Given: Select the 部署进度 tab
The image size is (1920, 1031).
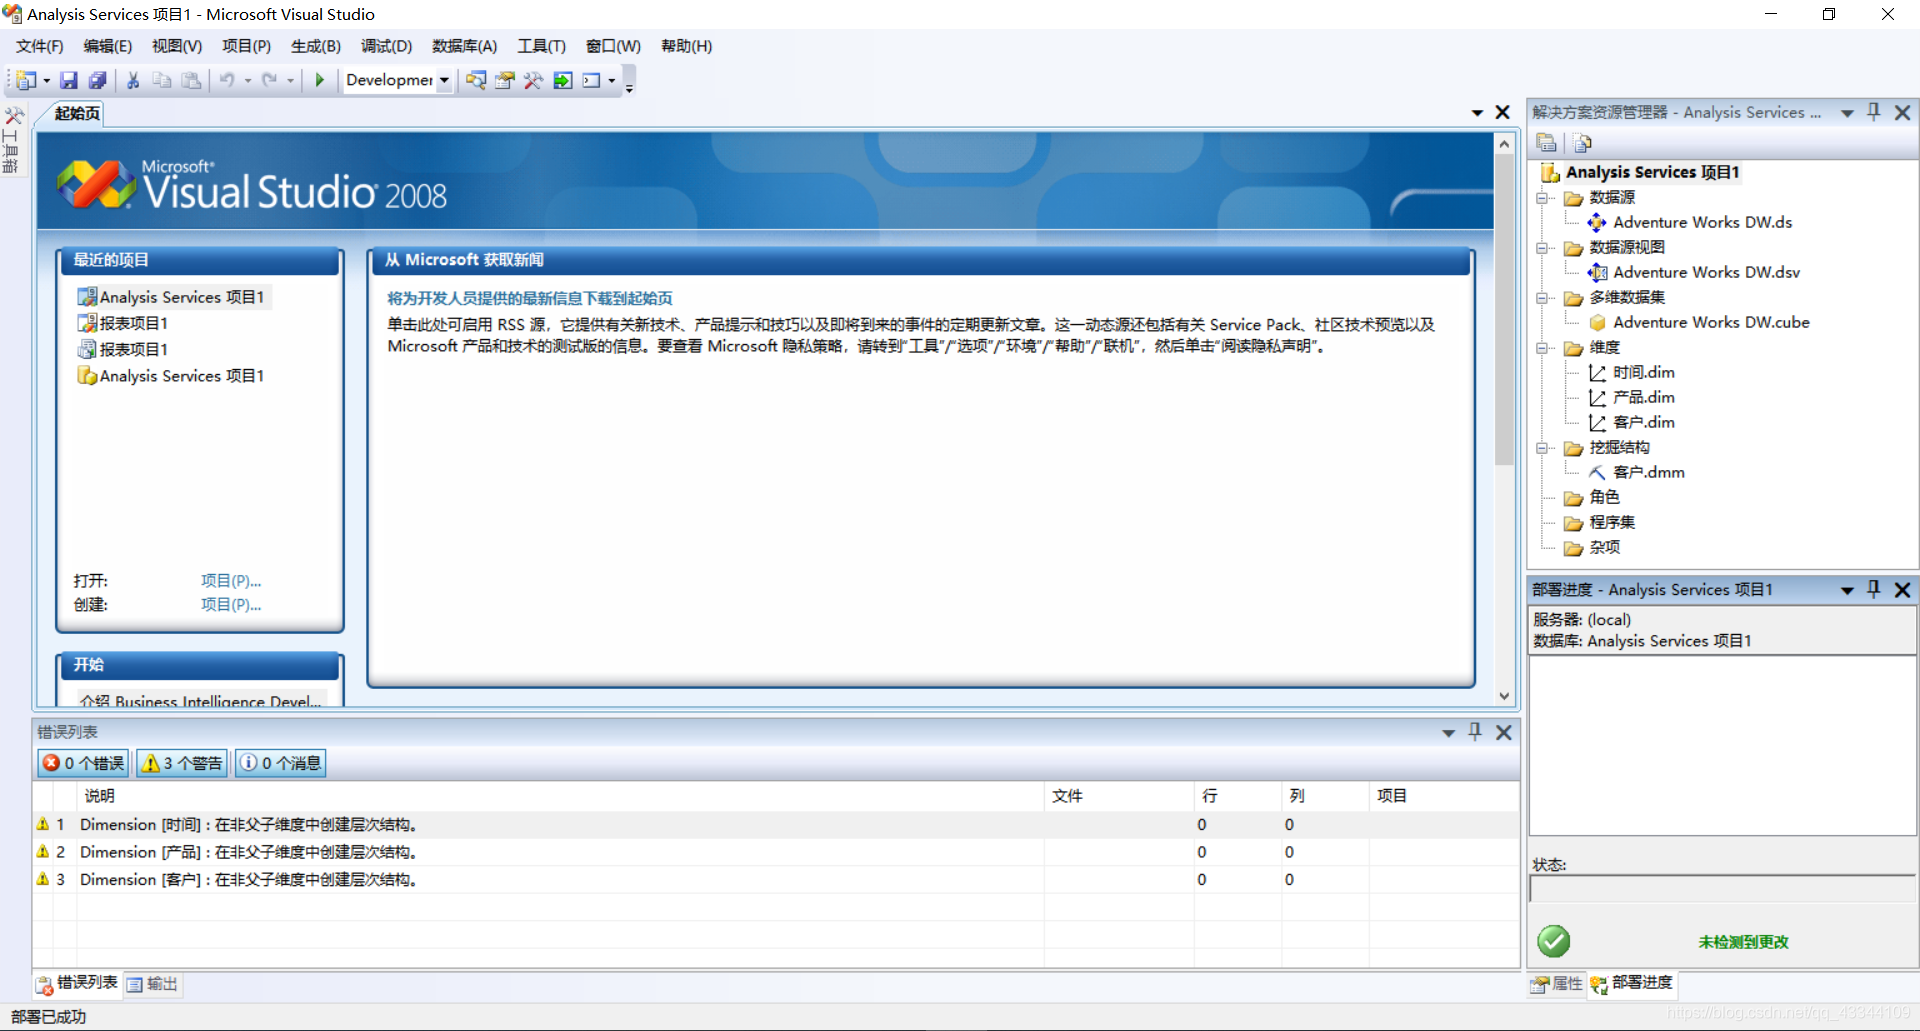Looking at the screenshot, I should (1632, 984).
